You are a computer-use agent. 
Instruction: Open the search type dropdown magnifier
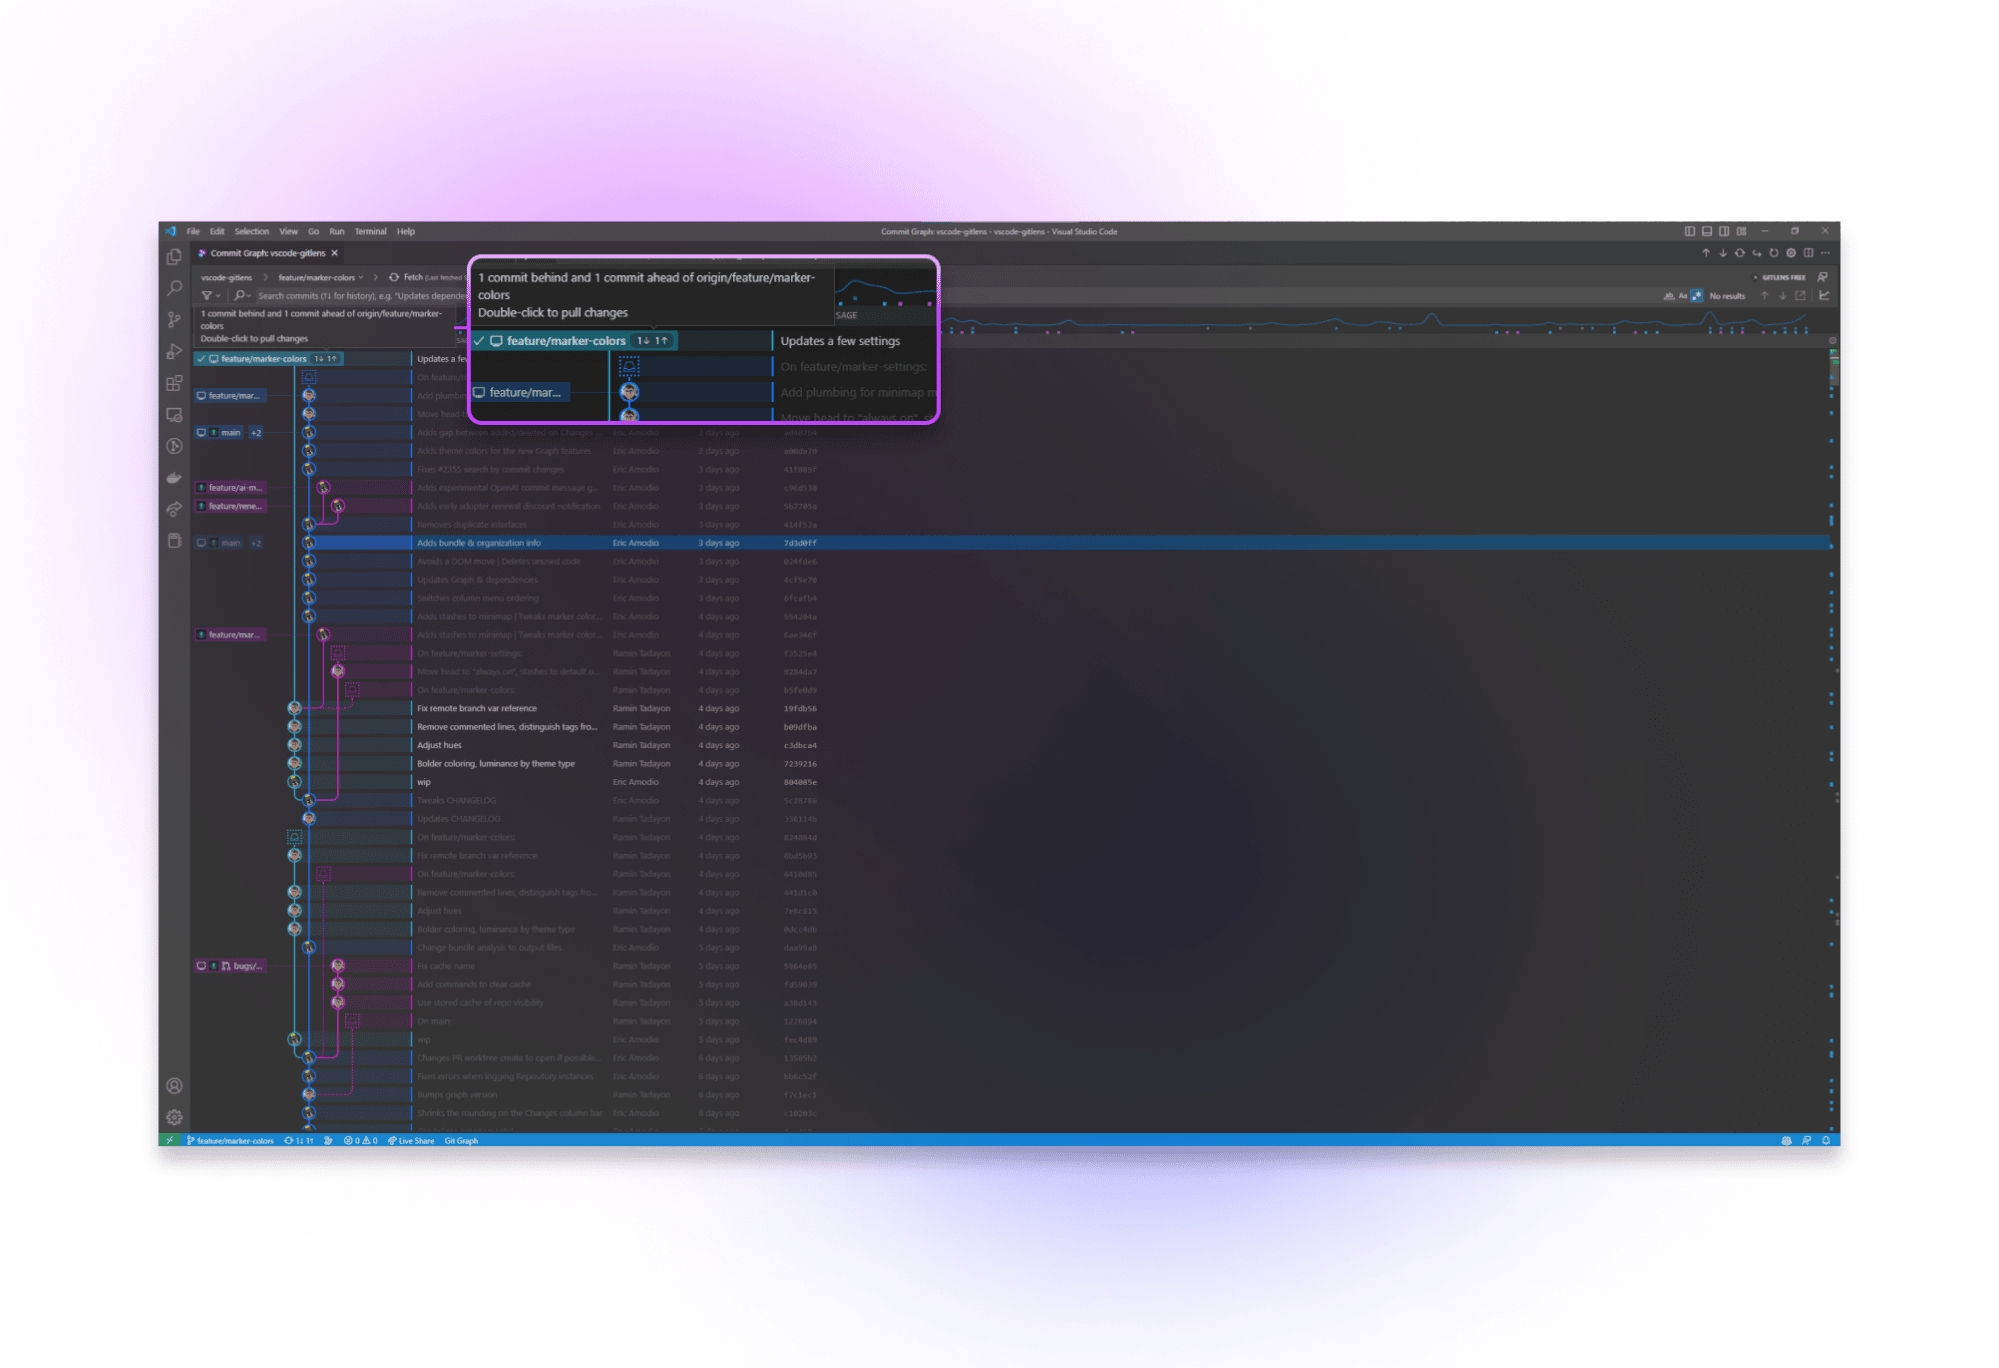[x=242, y=296]
